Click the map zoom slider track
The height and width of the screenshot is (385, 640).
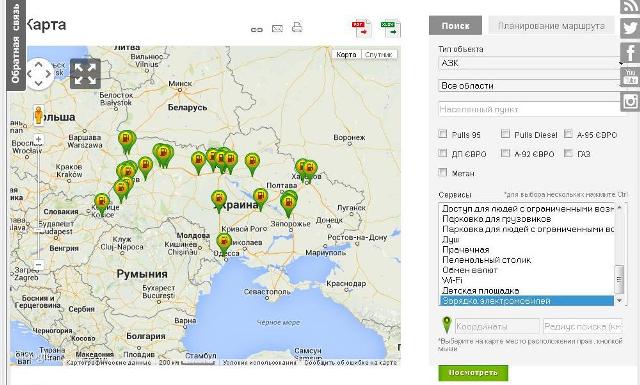click(x=38, y=202)
